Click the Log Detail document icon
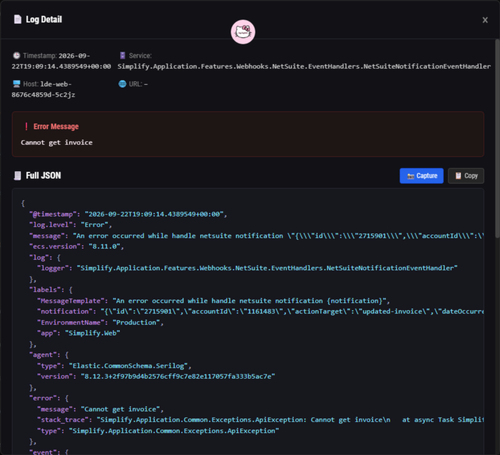This screenshot has width=500, height=455. (17, 19)
